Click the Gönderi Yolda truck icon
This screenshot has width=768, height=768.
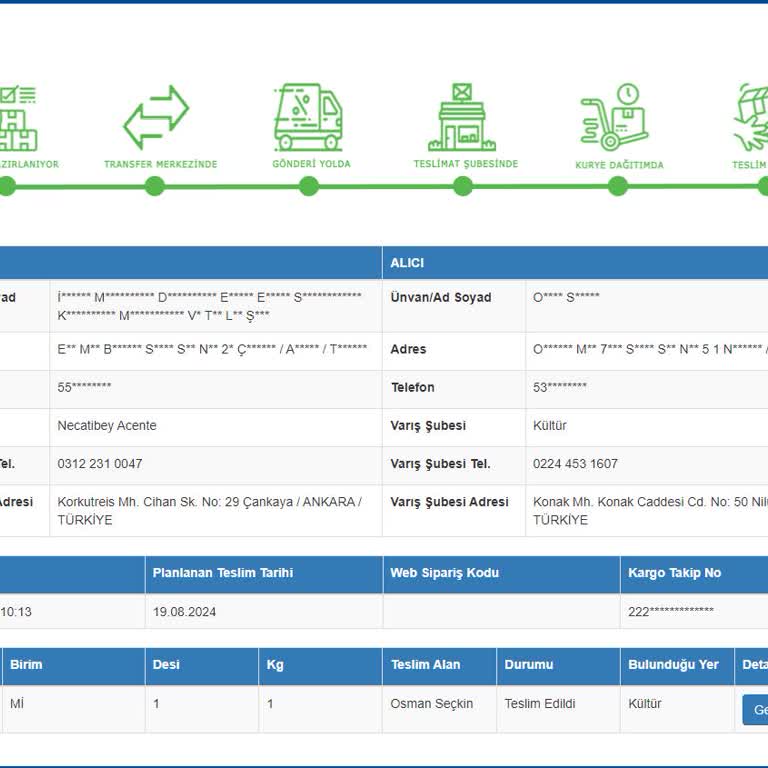[308, 117]
